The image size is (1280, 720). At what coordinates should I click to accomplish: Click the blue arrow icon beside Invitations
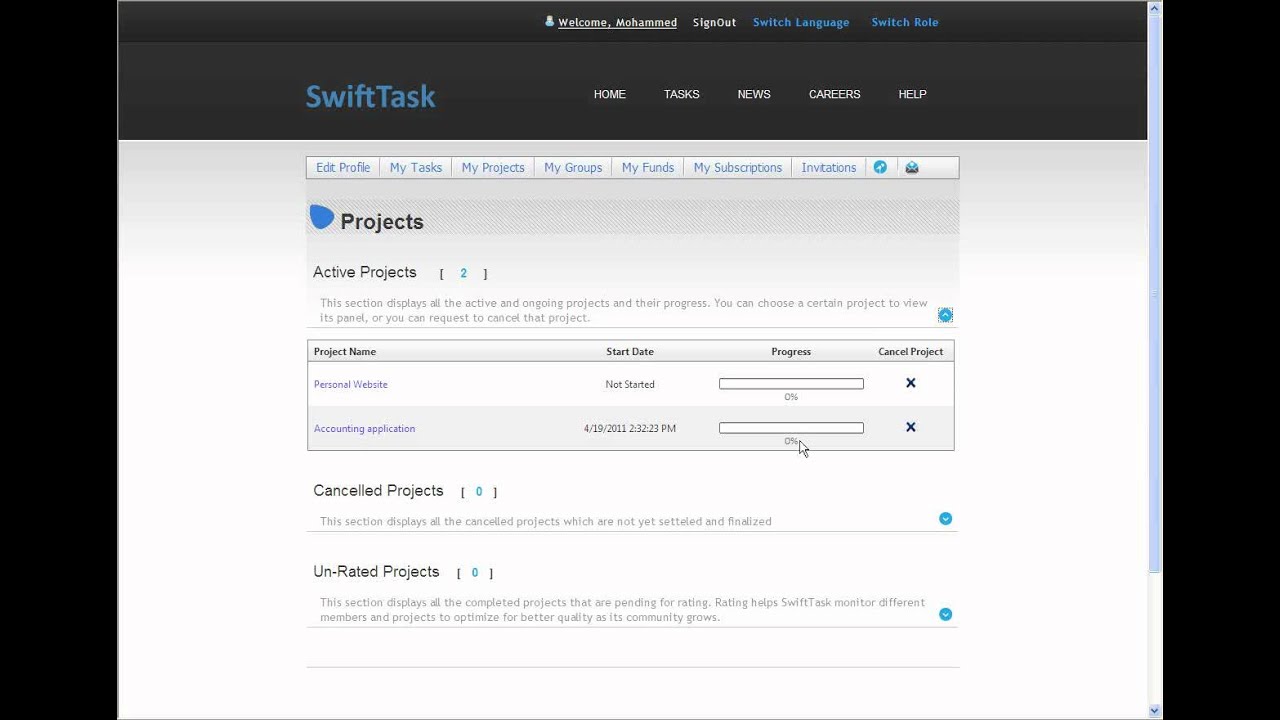coord(880,167)
